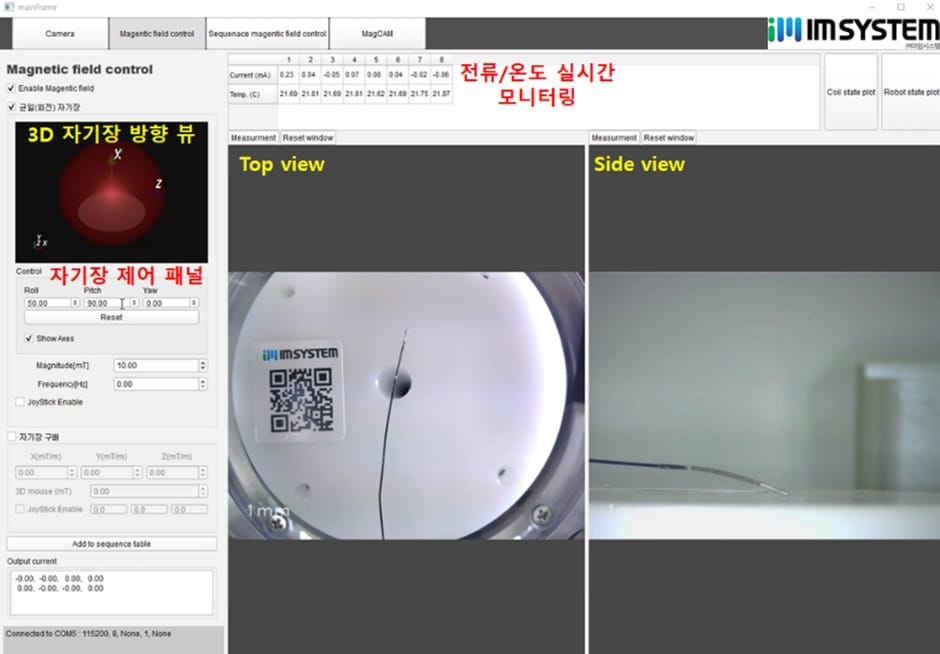
Task: Click Reset window above Side view
Action: coord(668,138)
